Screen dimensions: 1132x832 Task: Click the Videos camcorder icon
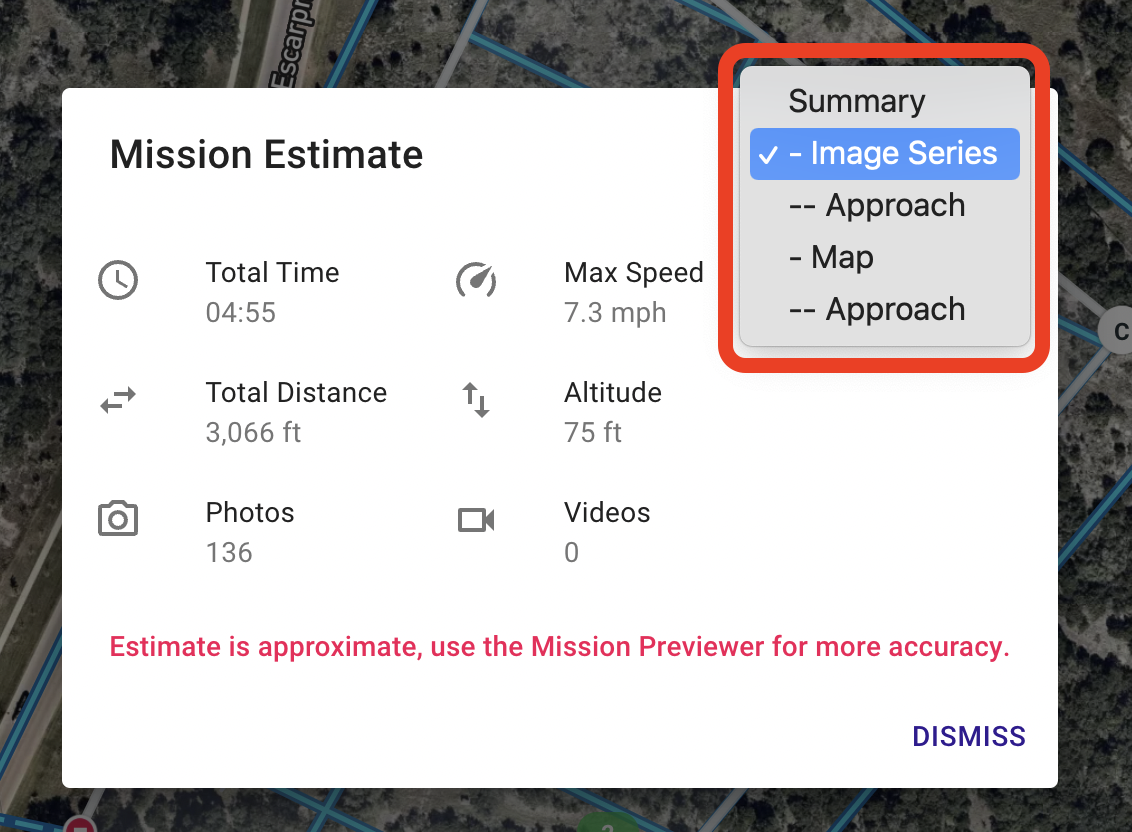[476, 520]
